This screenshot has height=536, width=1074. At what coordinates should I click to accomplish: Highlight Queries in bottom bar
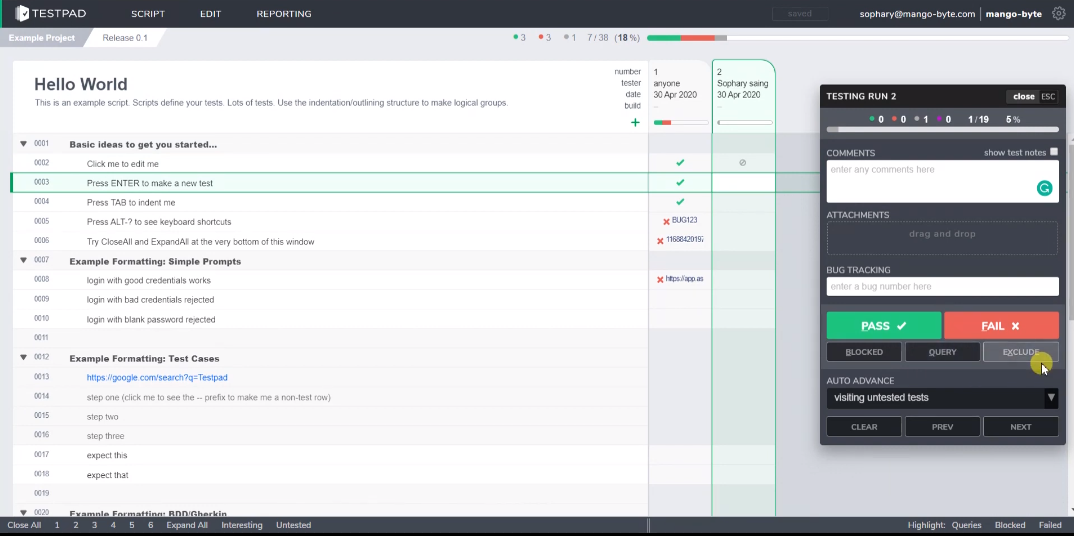click(966, 525)
